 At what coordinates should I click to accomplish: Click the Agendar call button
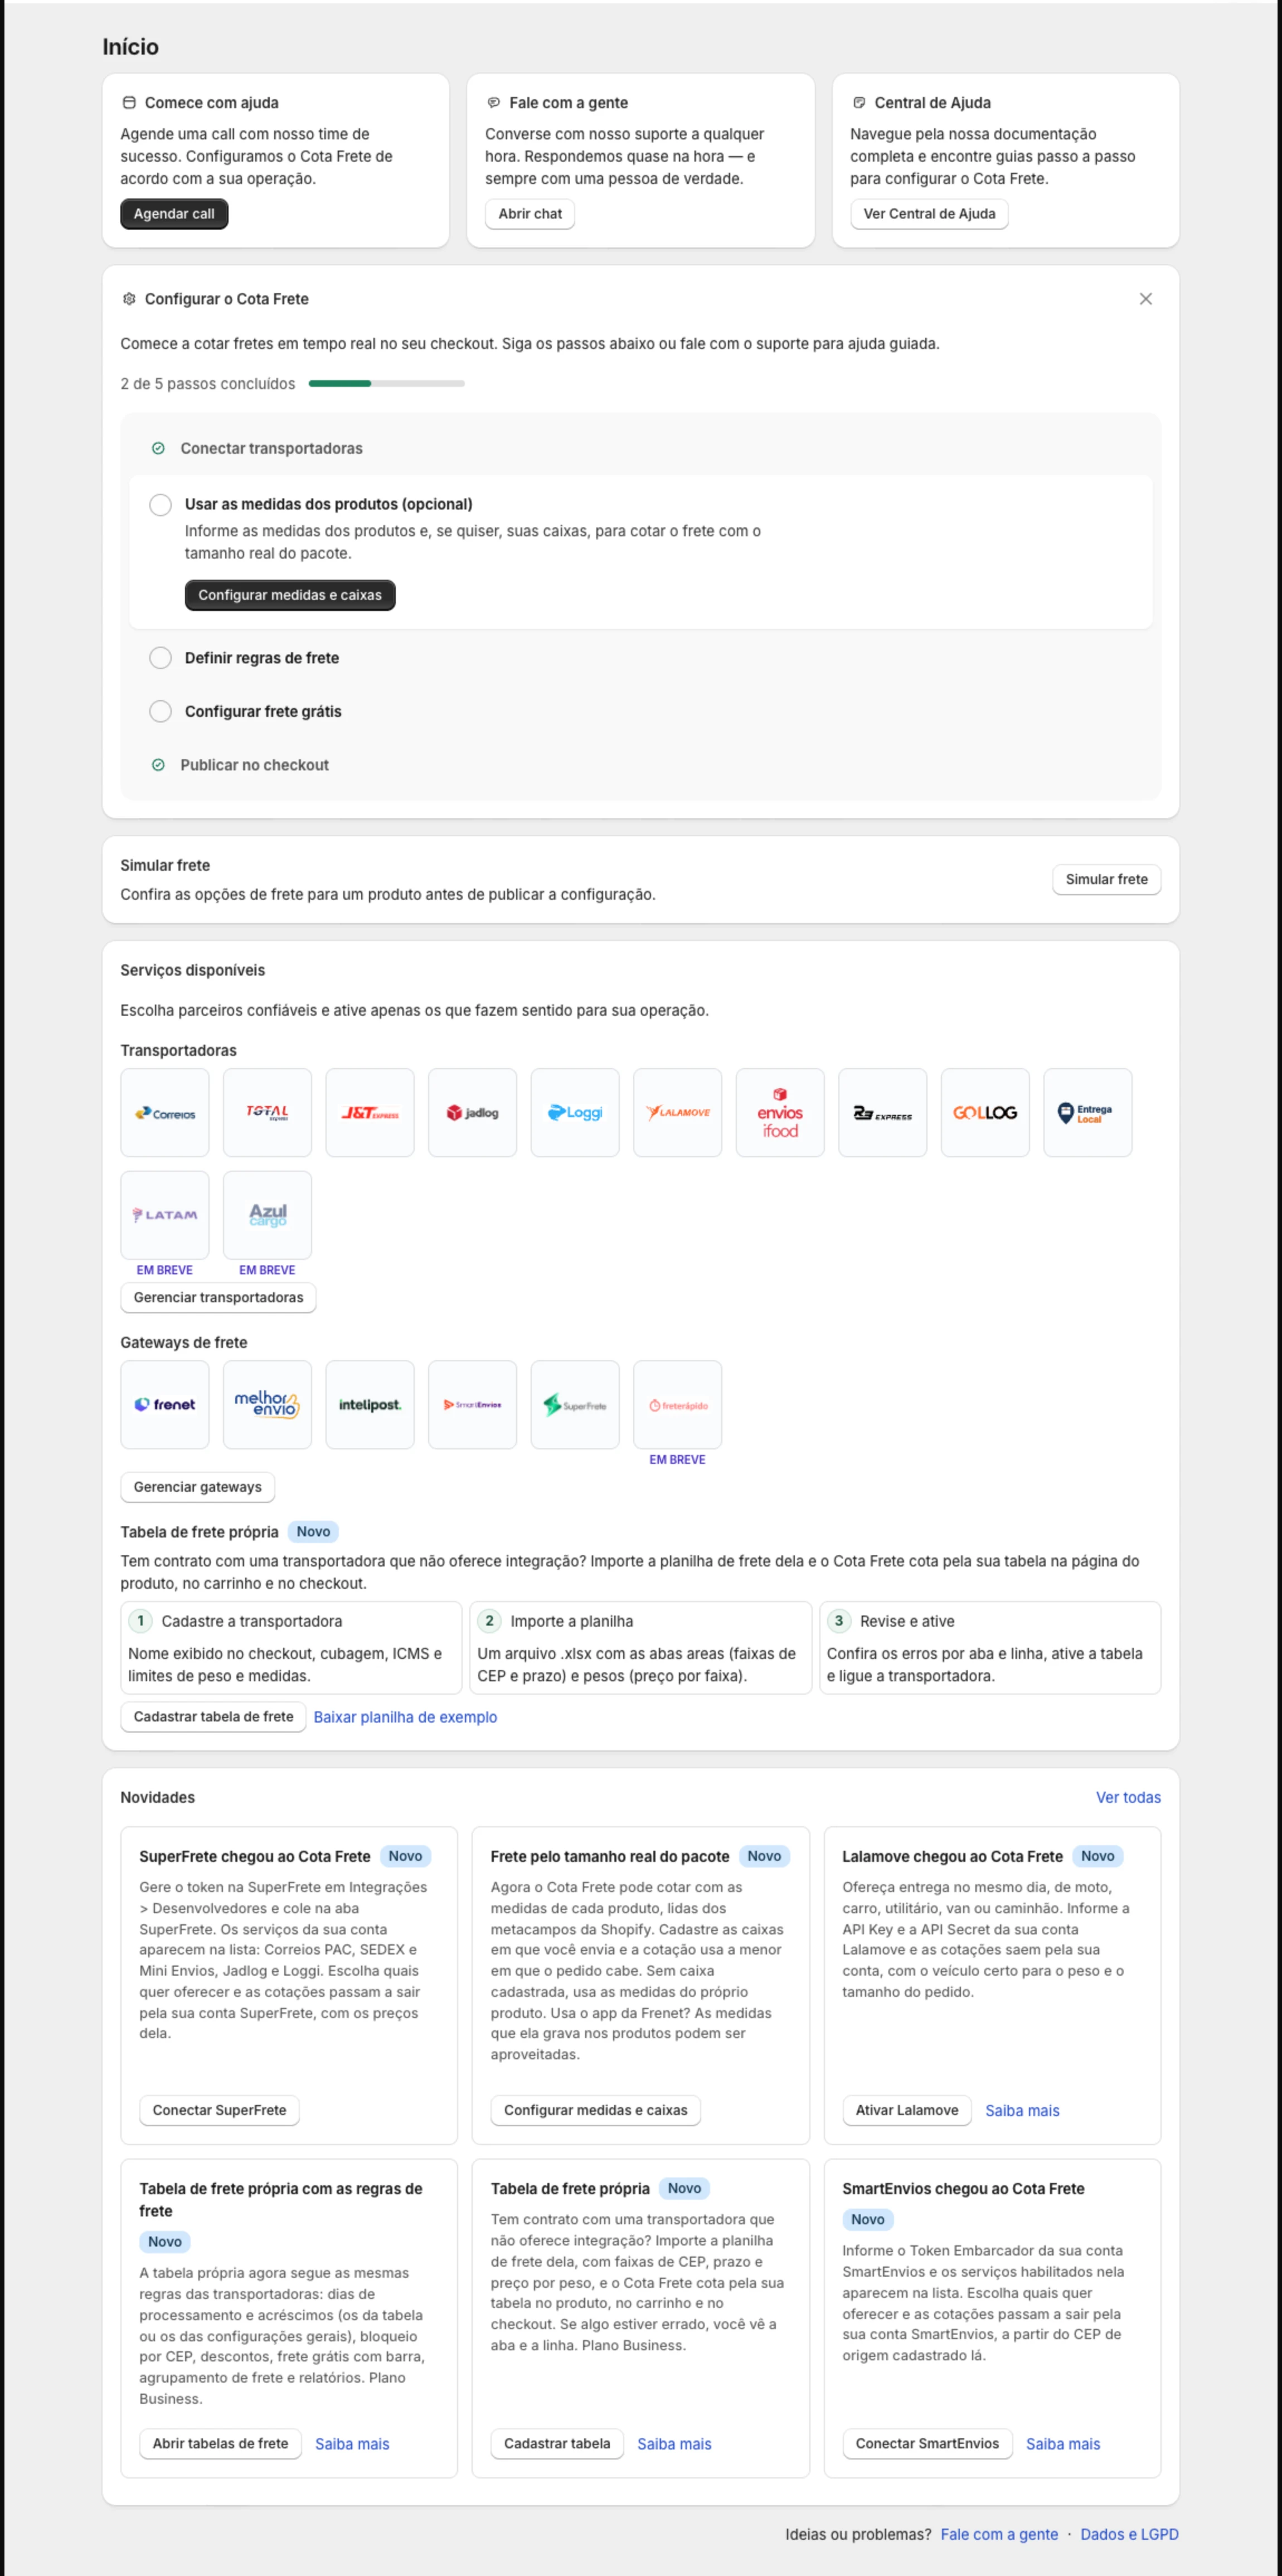coord(174,214)
